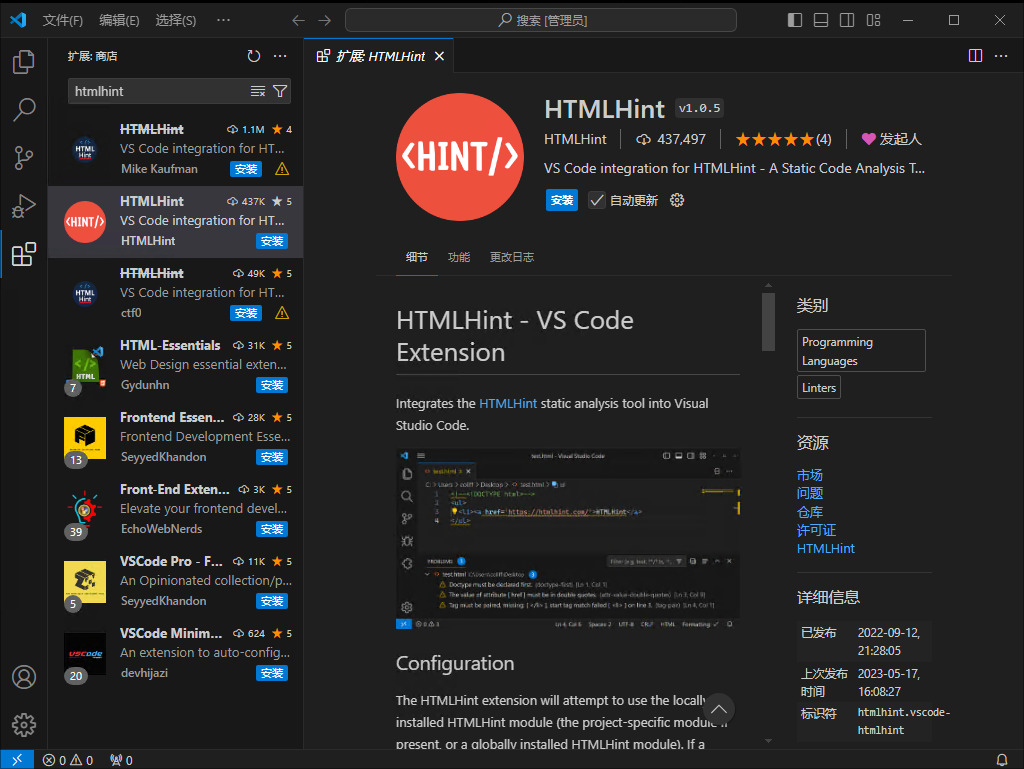
Task: Disable the 自动更新 checkbox for HTMLHint
Action: (596, 200)
